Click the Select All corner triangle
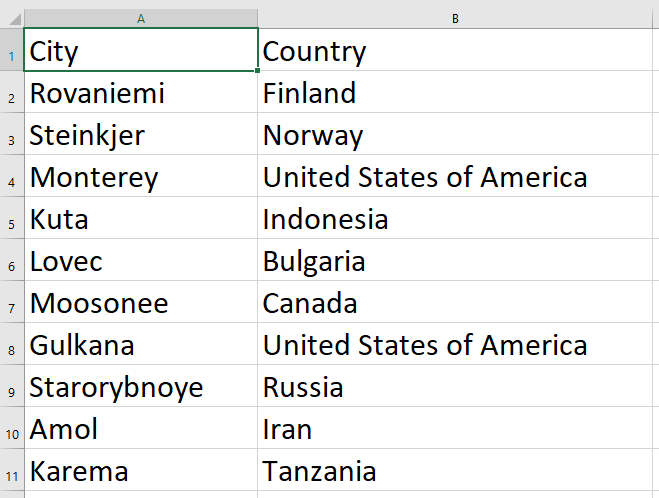659x498 pixels. pos(12,19)
